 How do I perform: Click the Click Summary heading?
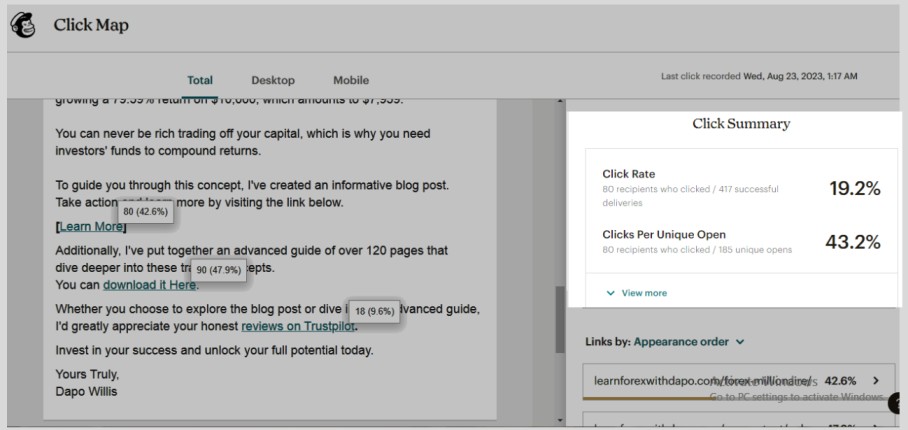coord(741,123)
